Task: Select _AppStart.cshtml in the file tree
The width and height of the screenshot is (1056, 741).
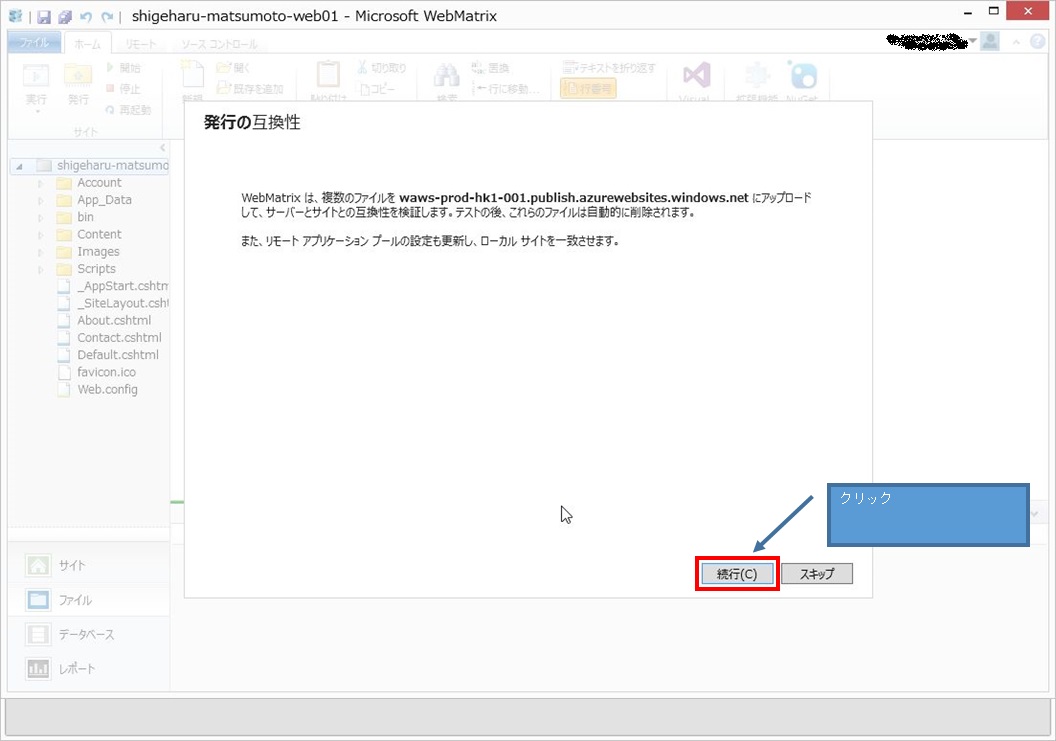Action: pyautogui.click(x=112, y=286)
